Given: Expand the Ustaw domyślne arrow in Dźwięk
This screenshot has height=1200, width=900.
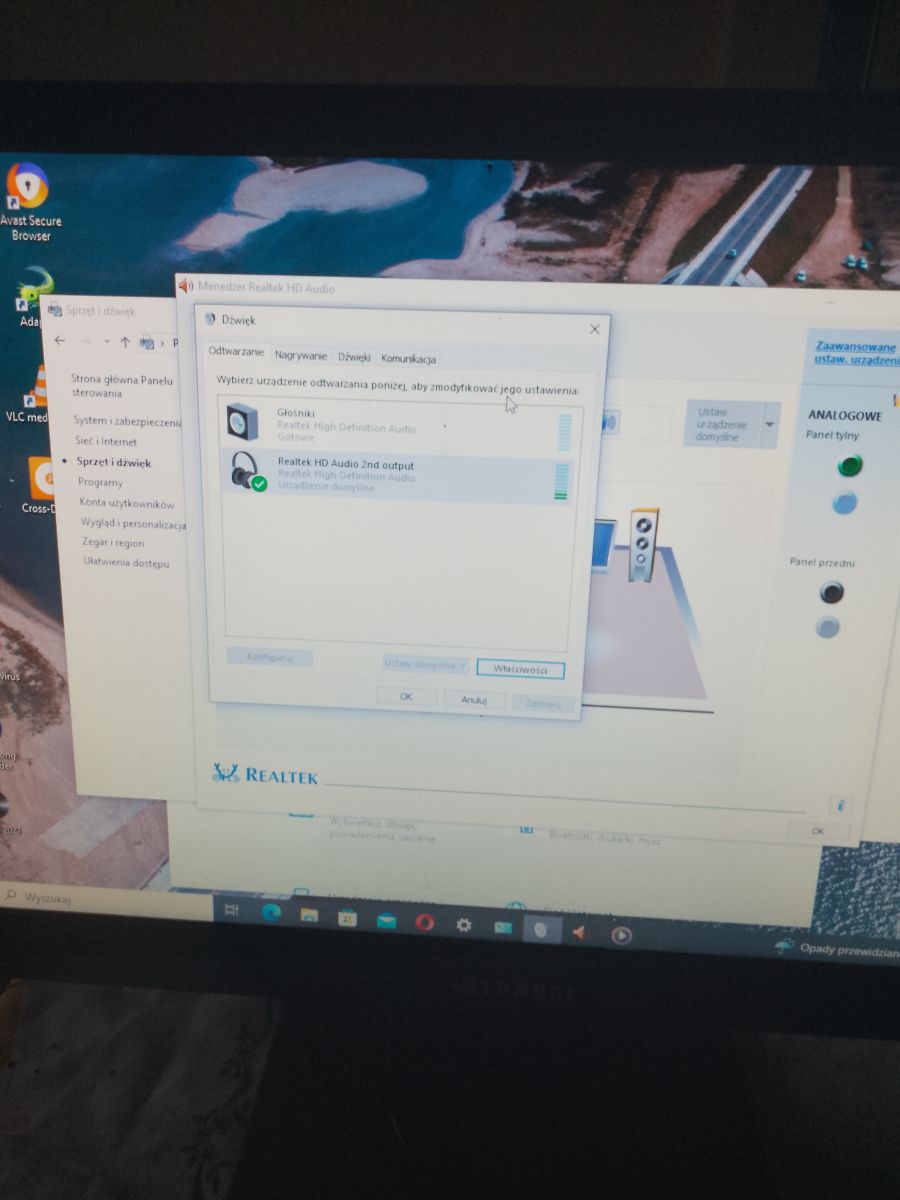Looking at the screenshot, I should click(464, 665).
